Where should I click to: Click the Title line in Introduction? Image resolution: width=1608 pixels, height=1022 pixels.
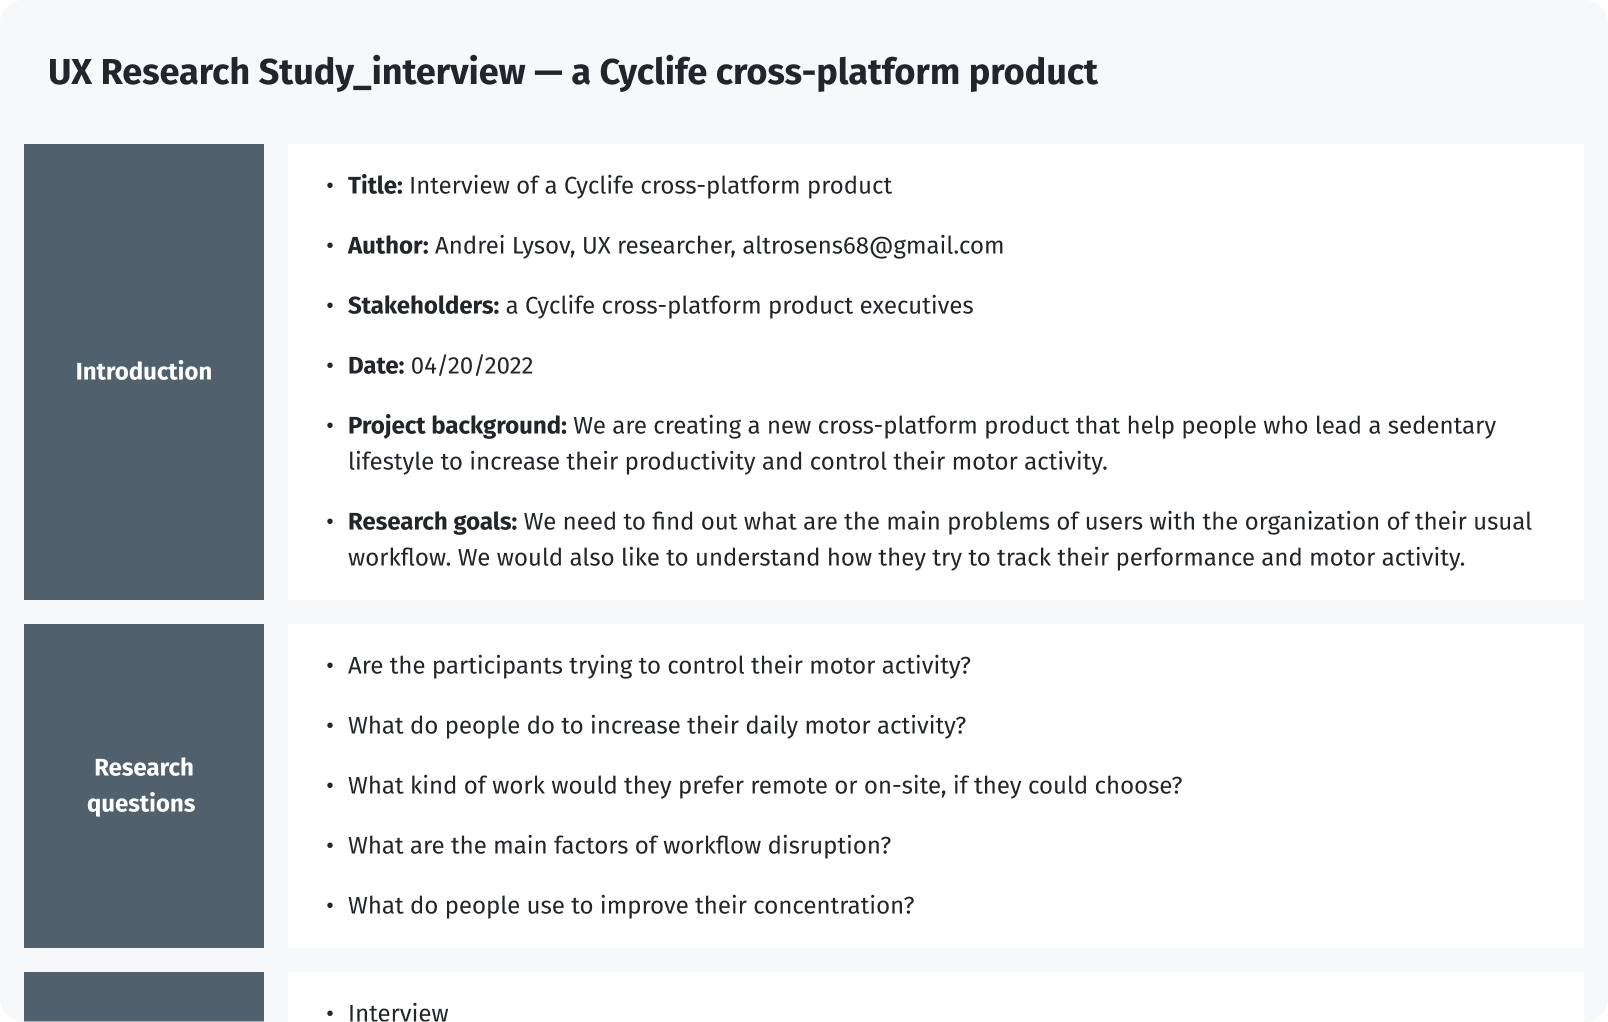[x=620, y=186]
